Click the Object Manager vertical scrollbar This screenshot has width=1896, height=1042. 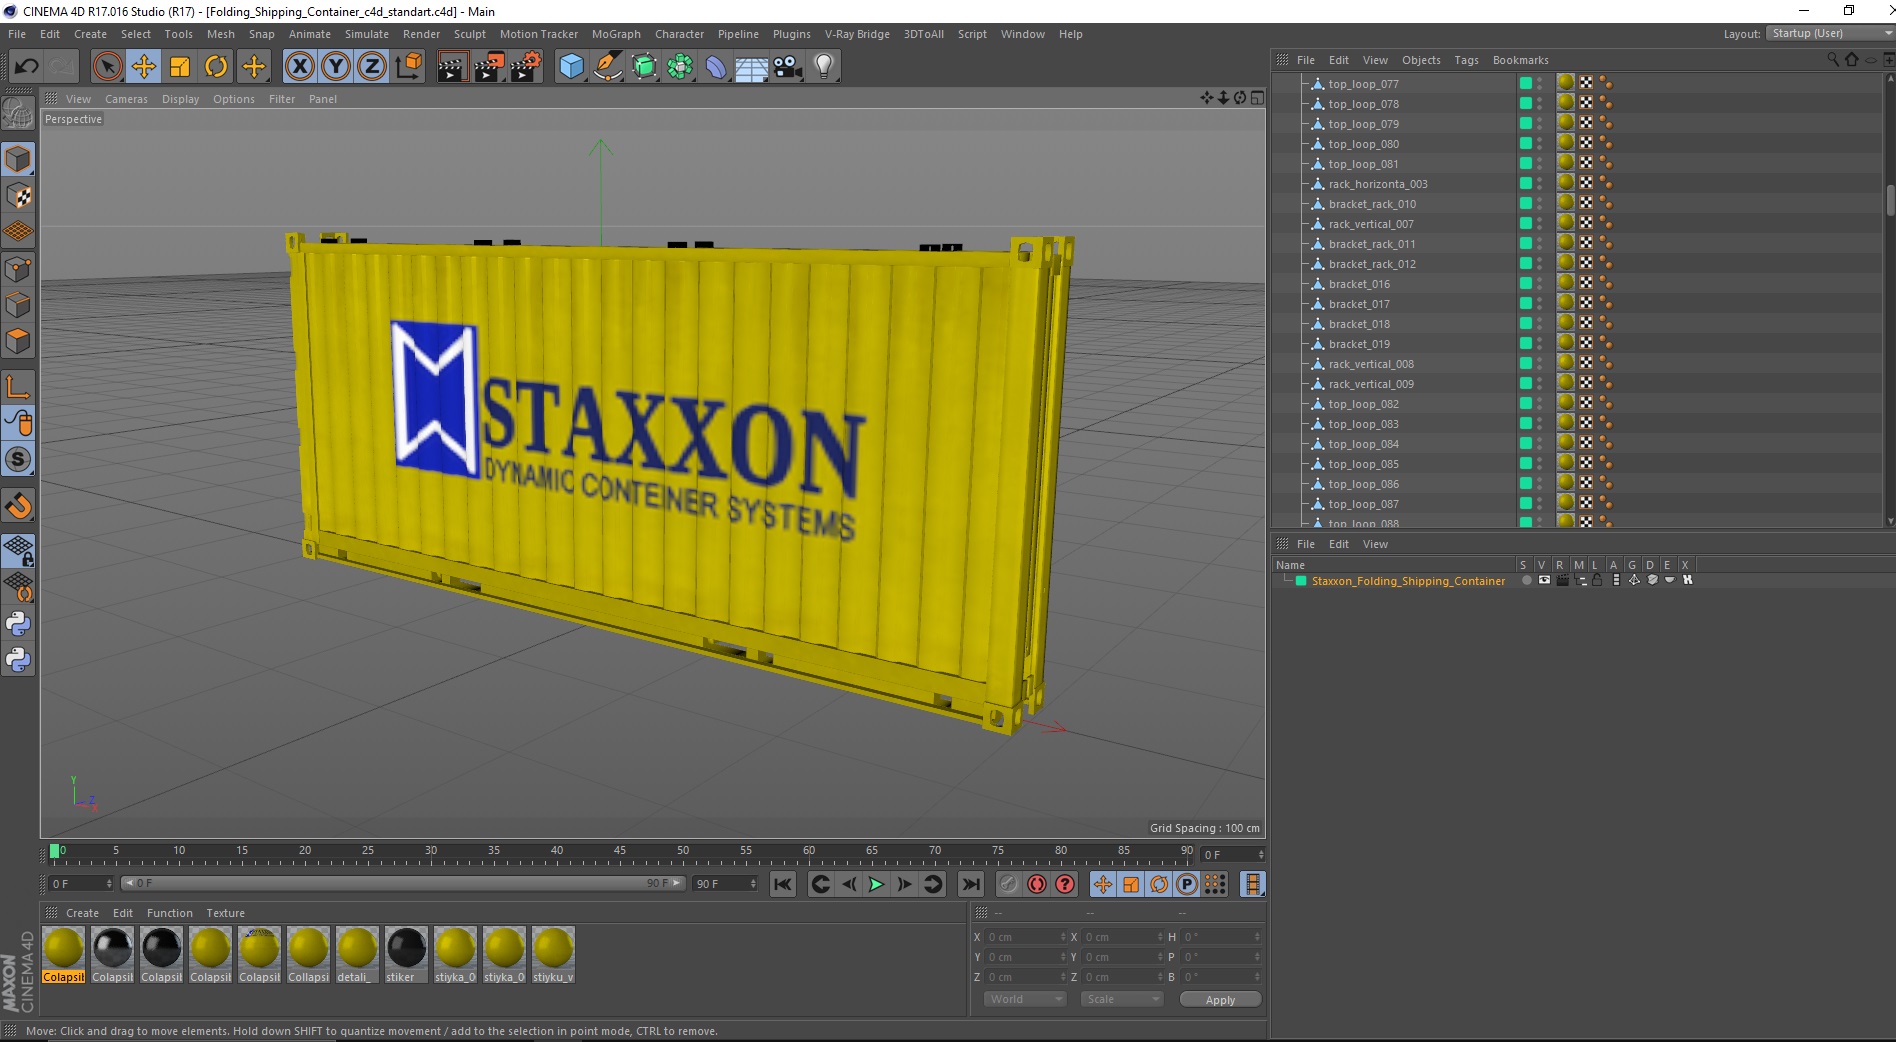tap(1890, 200)
